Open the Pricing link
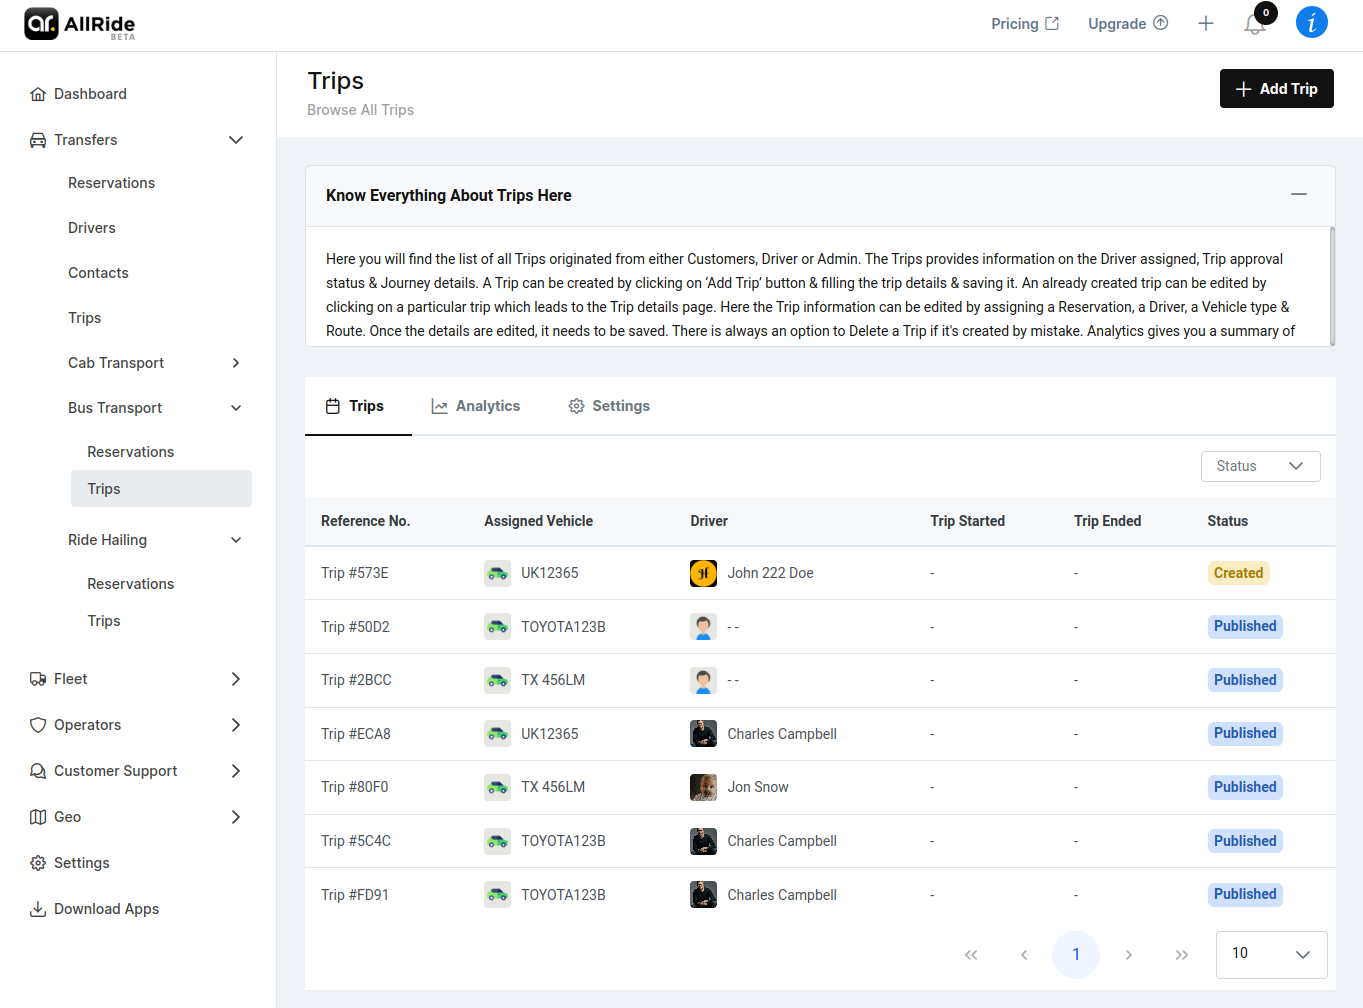1363x1008 pixels. tap(1024, 24)
